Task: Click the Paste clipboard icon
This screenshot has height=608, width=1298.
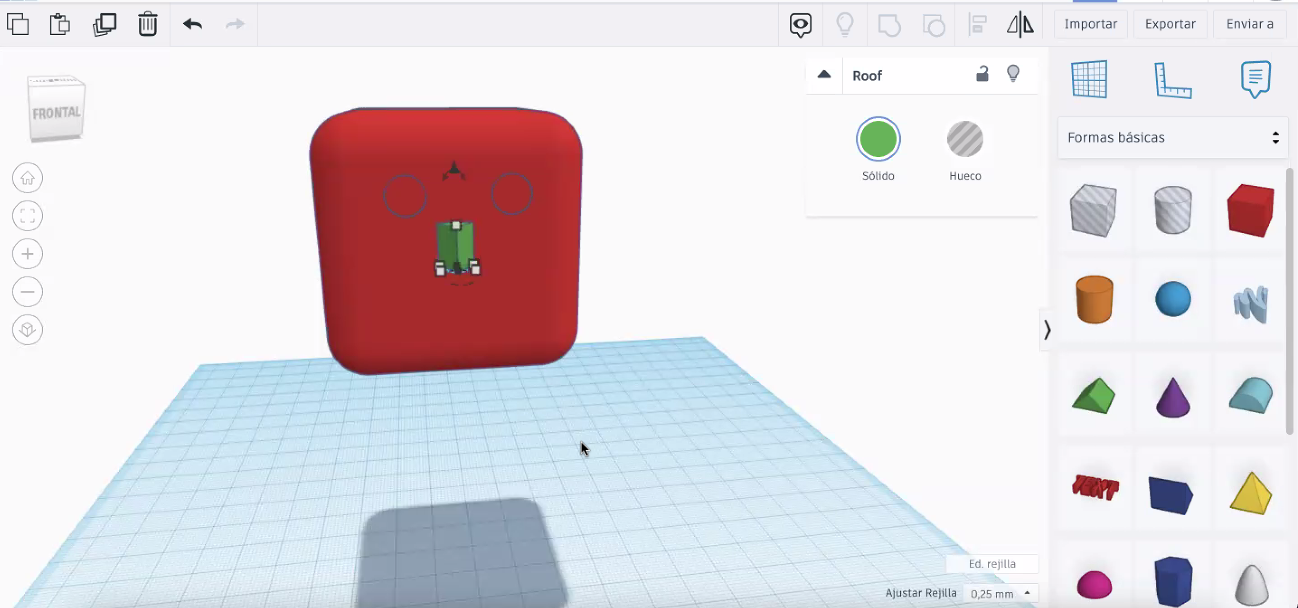Action: 60,24
